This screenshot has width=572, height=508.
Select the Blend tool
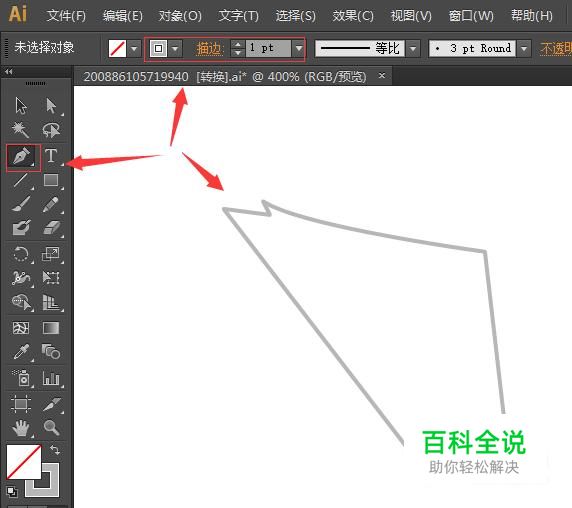tap(51, 352)
